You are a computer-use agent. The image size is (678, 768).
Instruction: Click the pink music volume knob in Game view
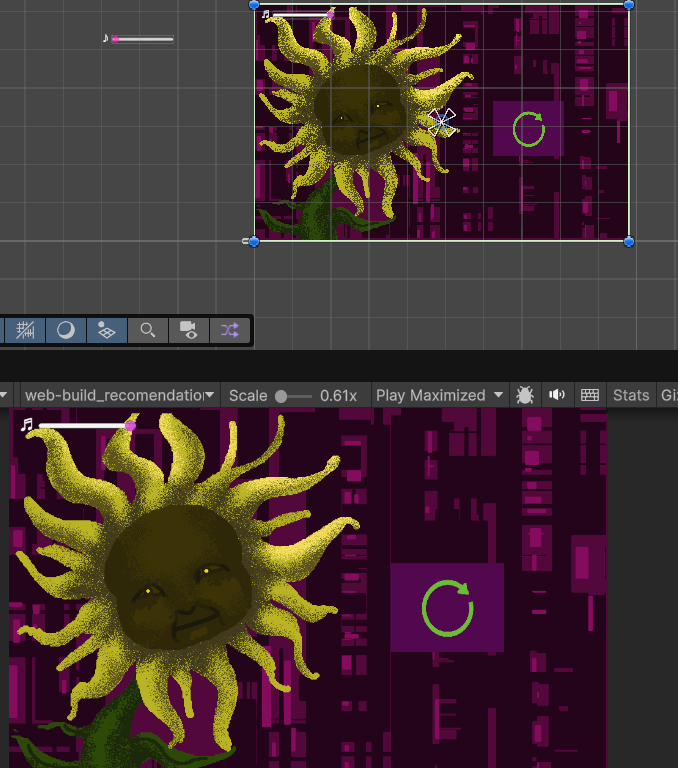tap(130, 426)
